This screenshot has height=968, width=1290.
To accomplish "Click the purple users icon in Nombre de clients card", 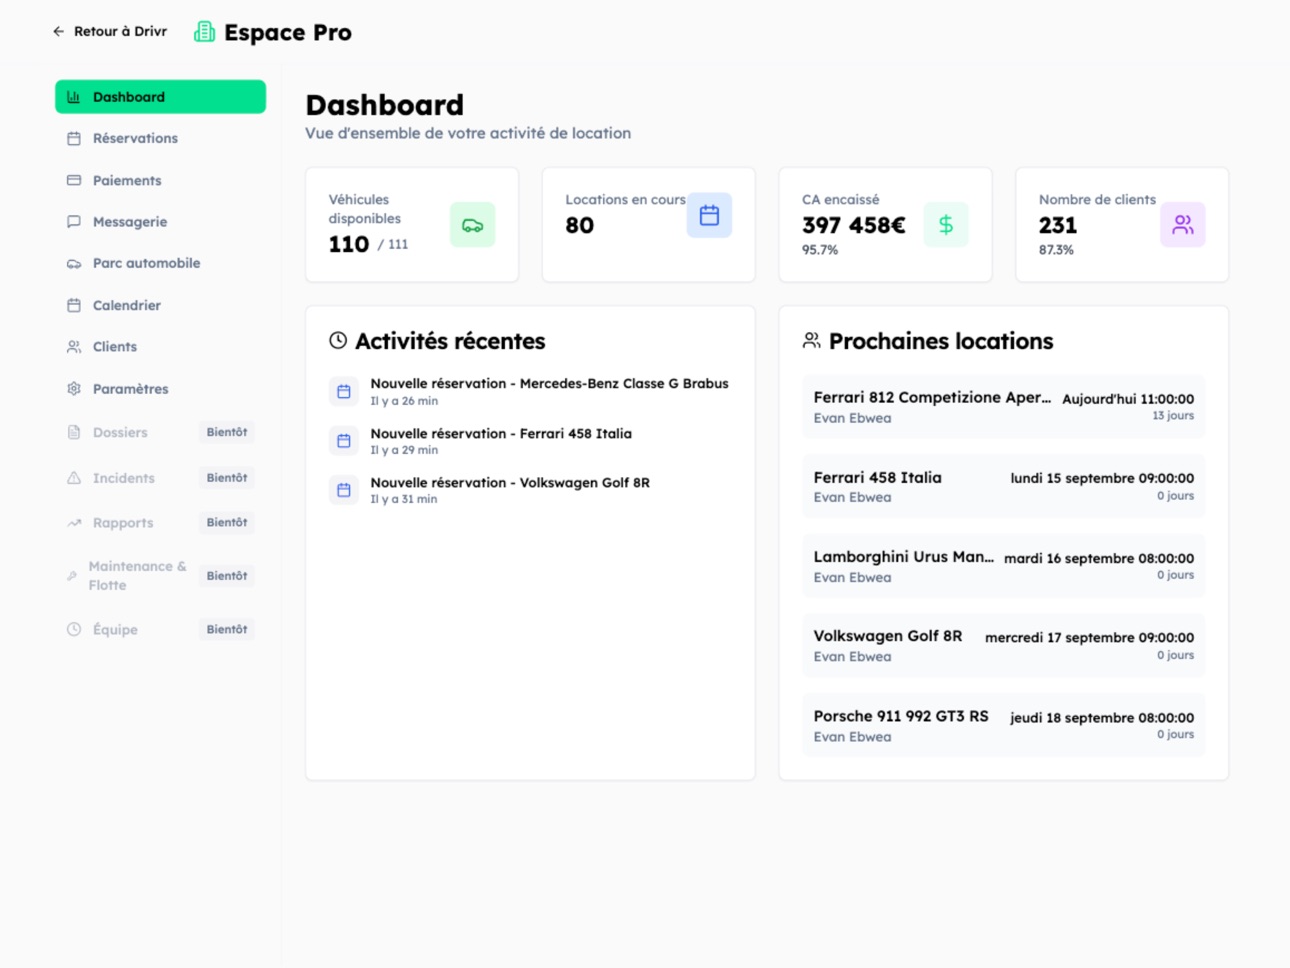I will point(1183,225).
